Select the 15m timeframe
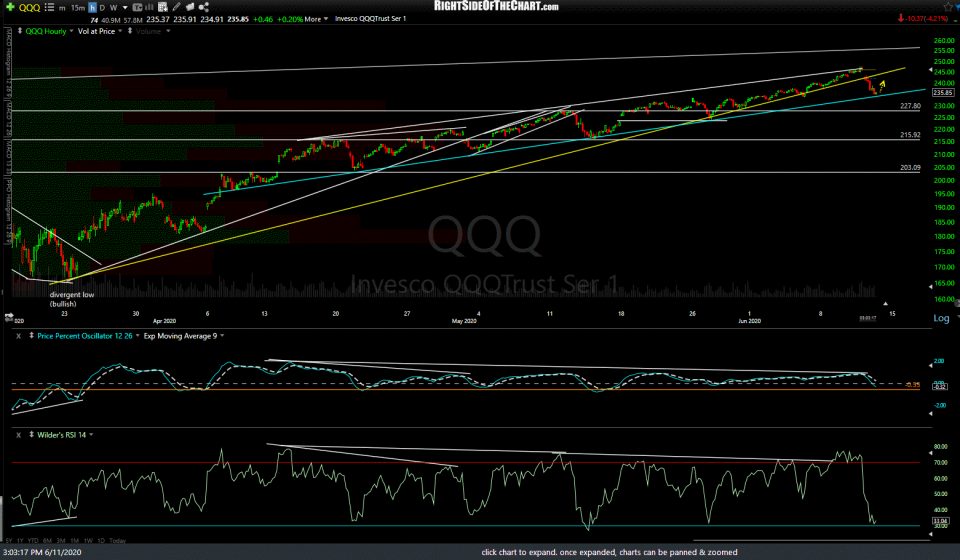 click(x=78, y=8)
